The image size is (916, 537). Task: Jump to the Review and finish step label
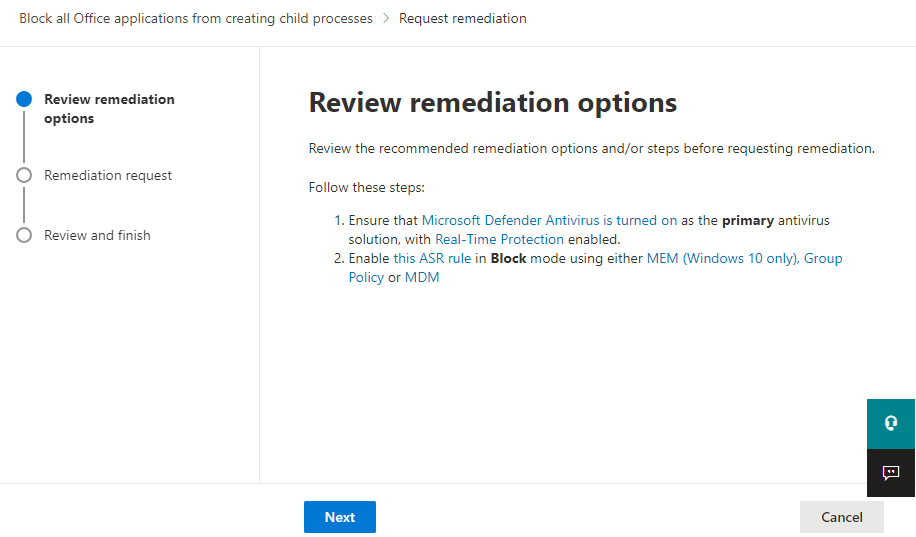[x=97, y=235]
